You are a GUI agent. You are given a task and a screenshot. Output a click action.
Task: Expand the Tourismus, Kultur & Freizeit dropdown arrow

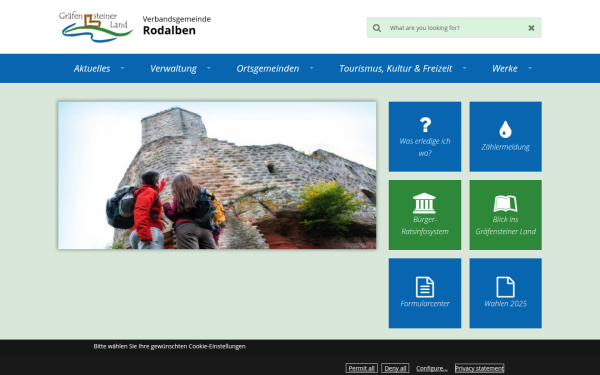tap(464, 68)
